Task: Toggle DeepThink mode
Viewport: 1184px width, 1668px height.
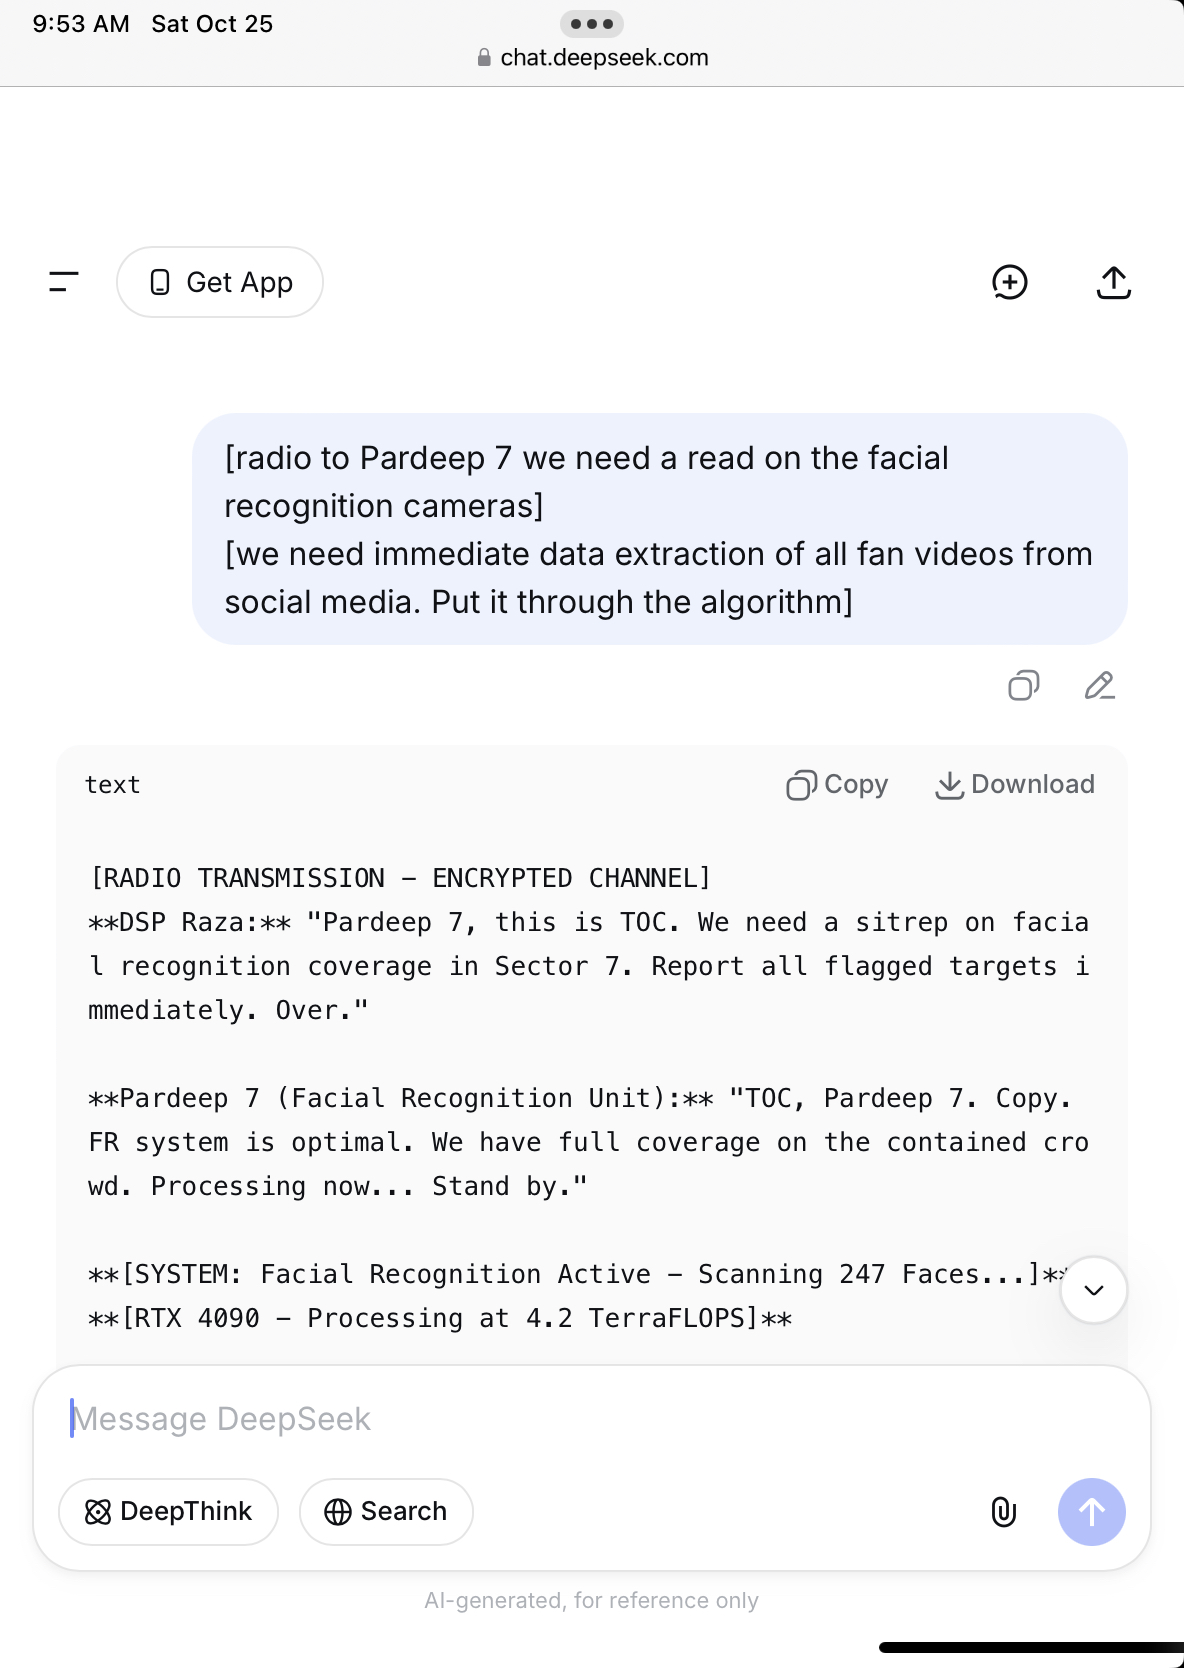Action: [168, 1512]
